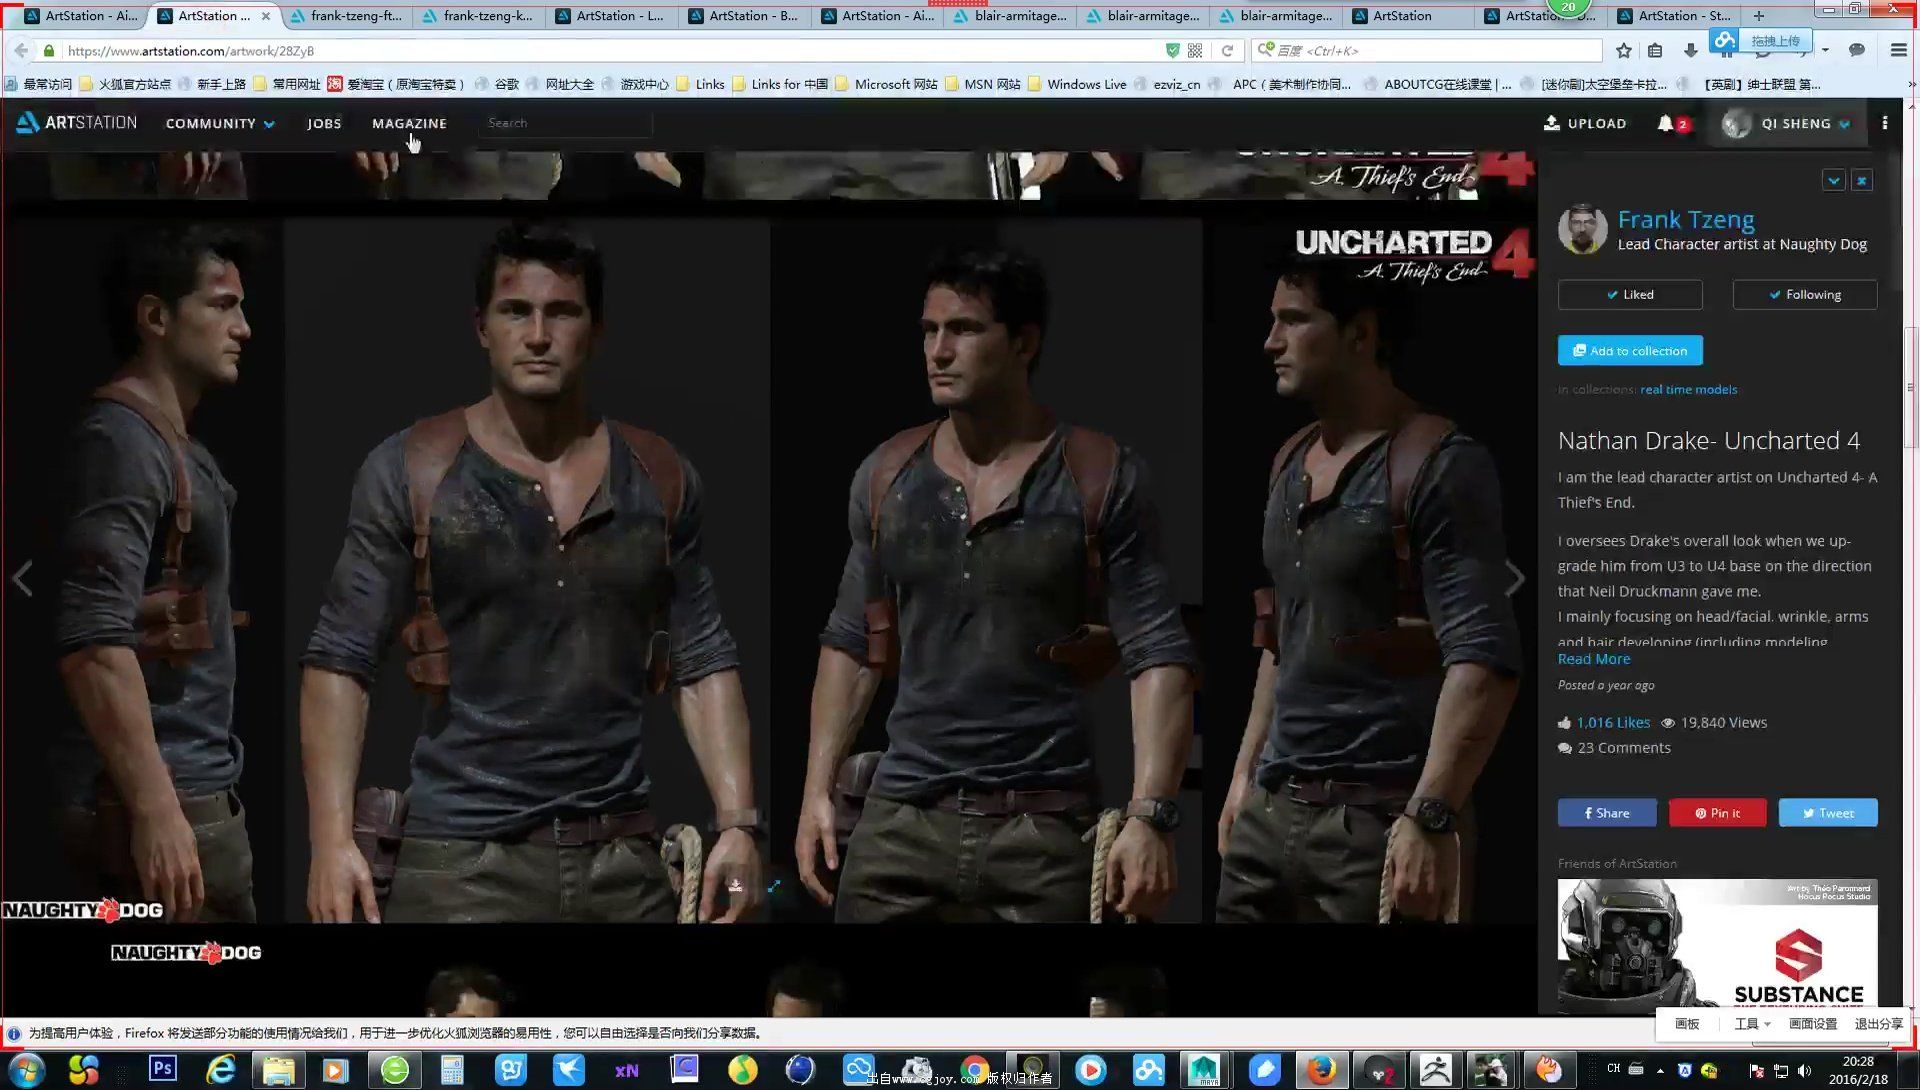The height and width of the screenshot is (1090, 1920).
Task: Switch to the 'frank-tzeng-ft...' tab
Action: click(346, 15)
